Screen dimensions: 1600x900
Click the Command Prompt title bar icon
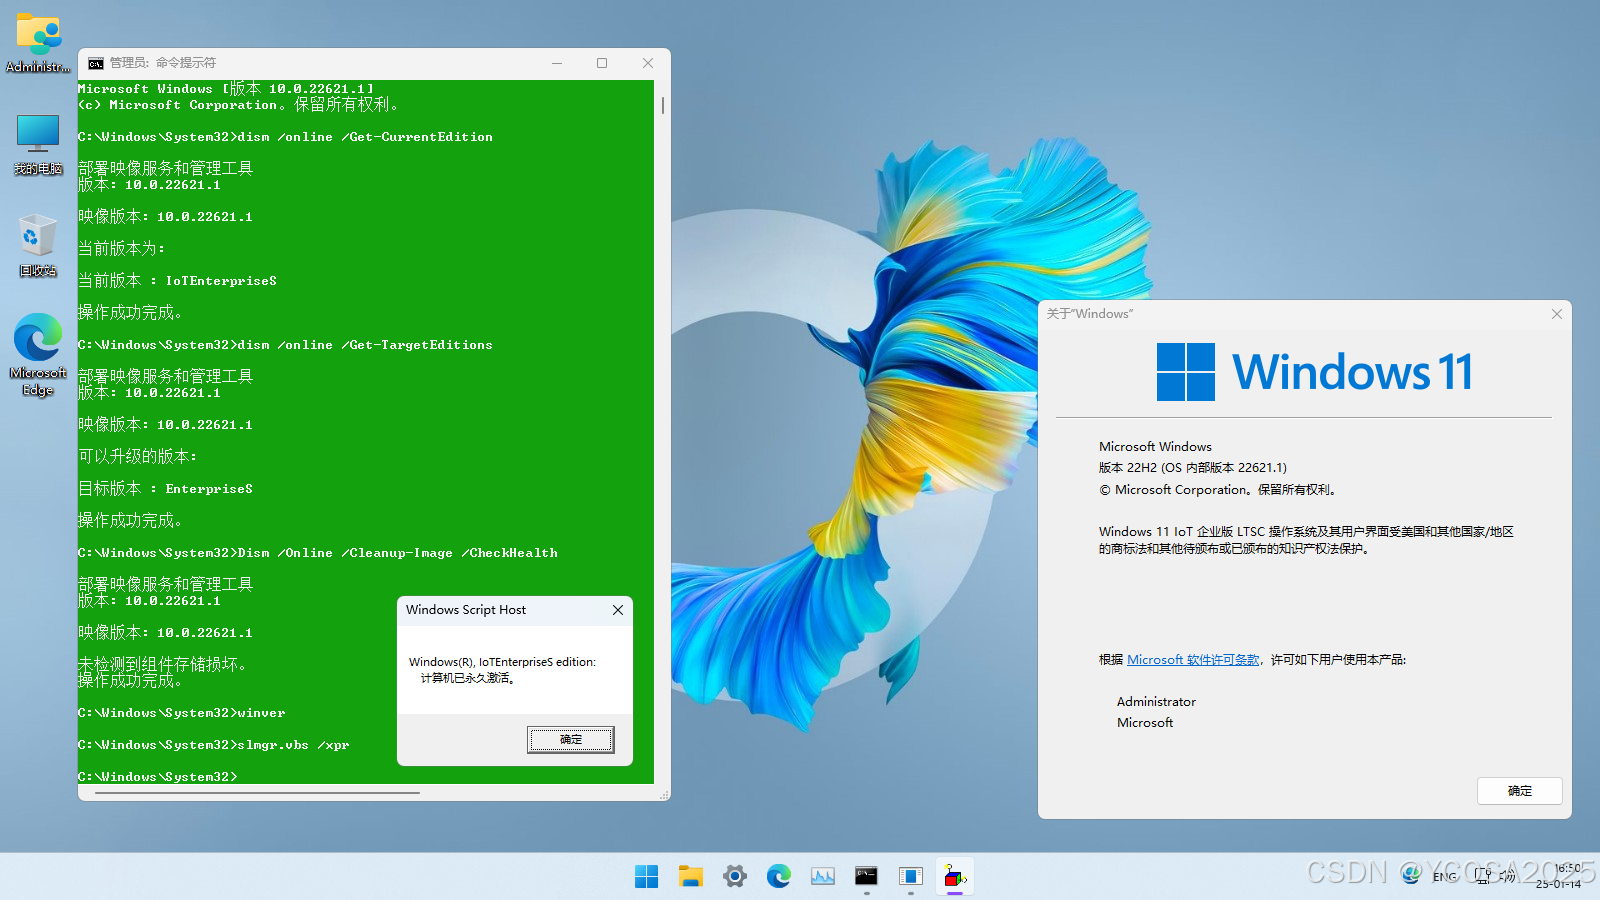(96, 63)
